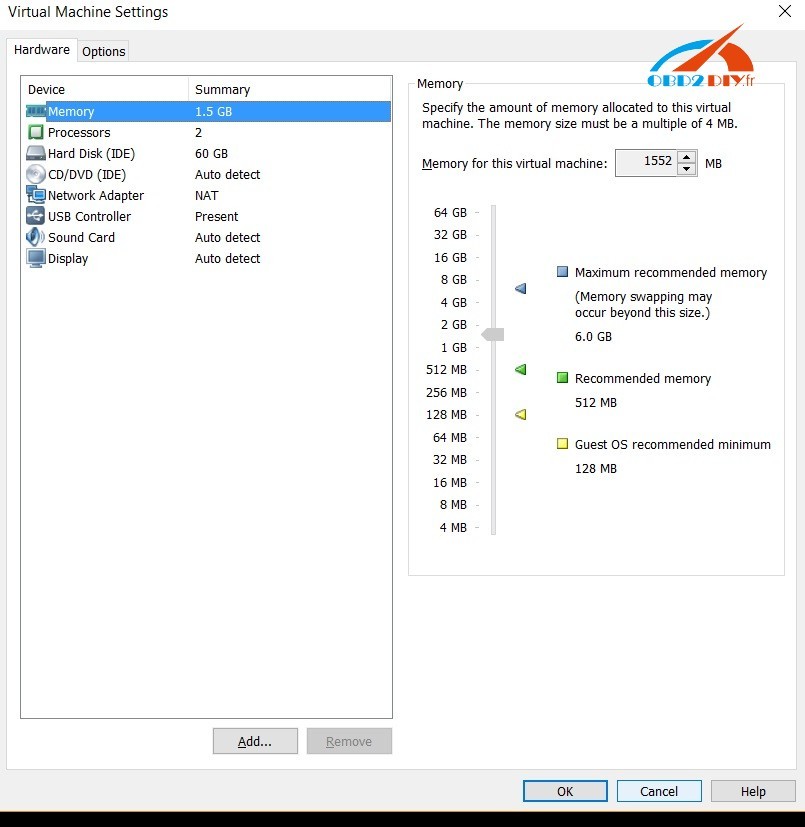The height and width of the screenshot is (827, 805).
Task: Click the 1 GB slider scale label
Action: (x=454, y=348)
